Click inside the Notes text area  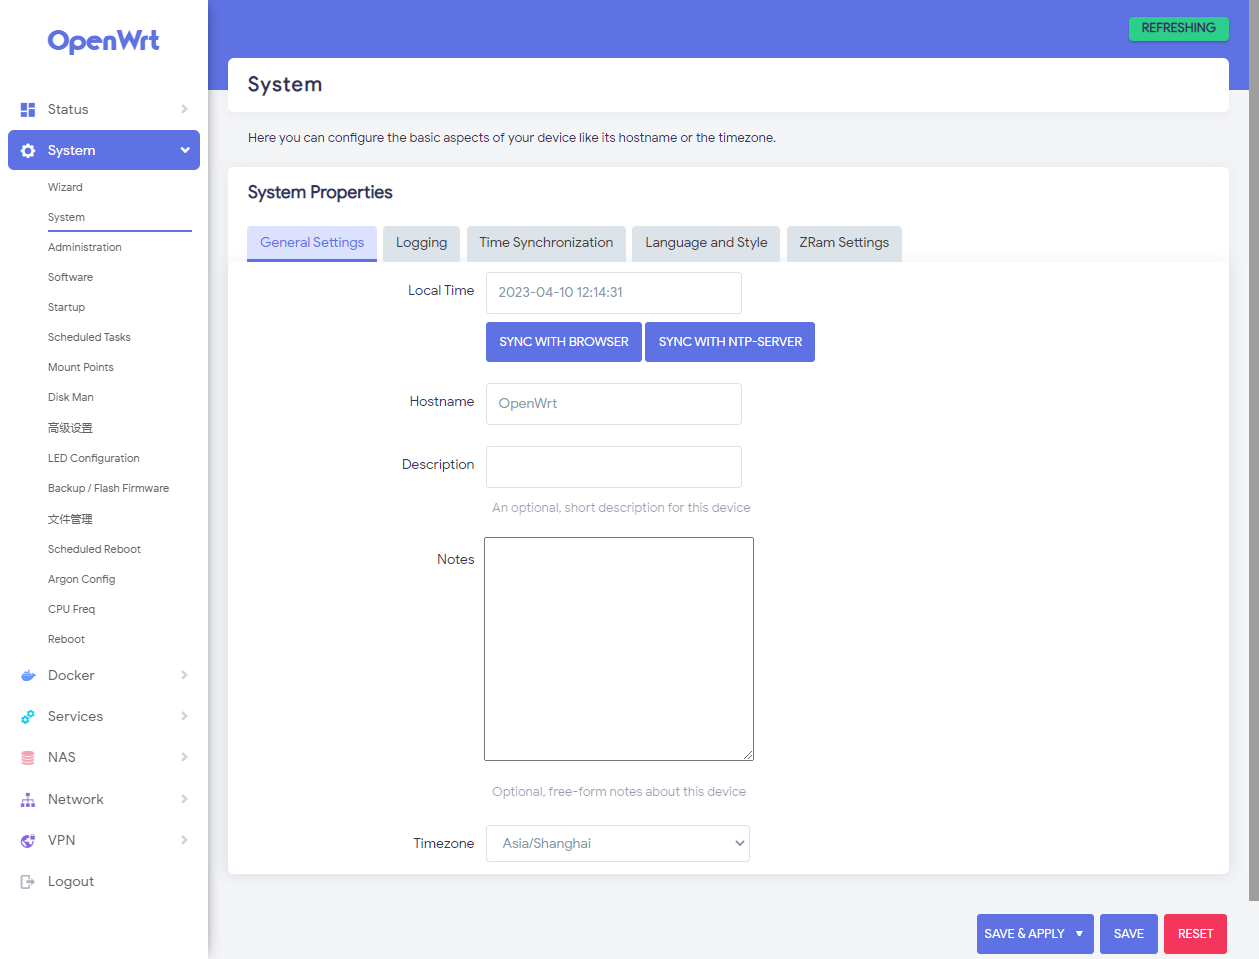(x=619, y=649)
